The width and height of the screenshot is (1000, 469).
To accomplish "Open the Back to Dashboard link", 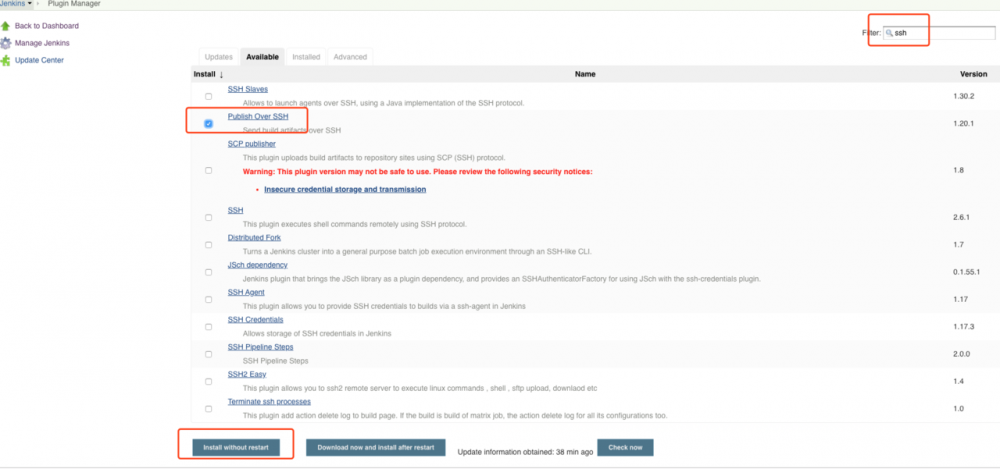I will (47, 26).
